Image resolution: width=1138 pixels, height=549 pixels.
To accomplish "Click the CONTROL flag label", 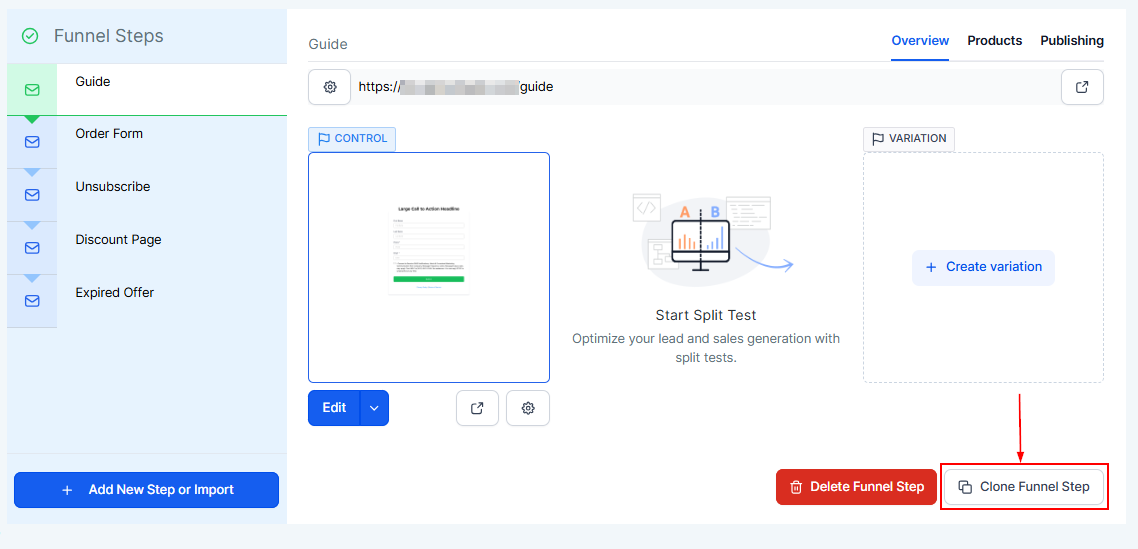I will pyautogui.click(x=352, y=139).
